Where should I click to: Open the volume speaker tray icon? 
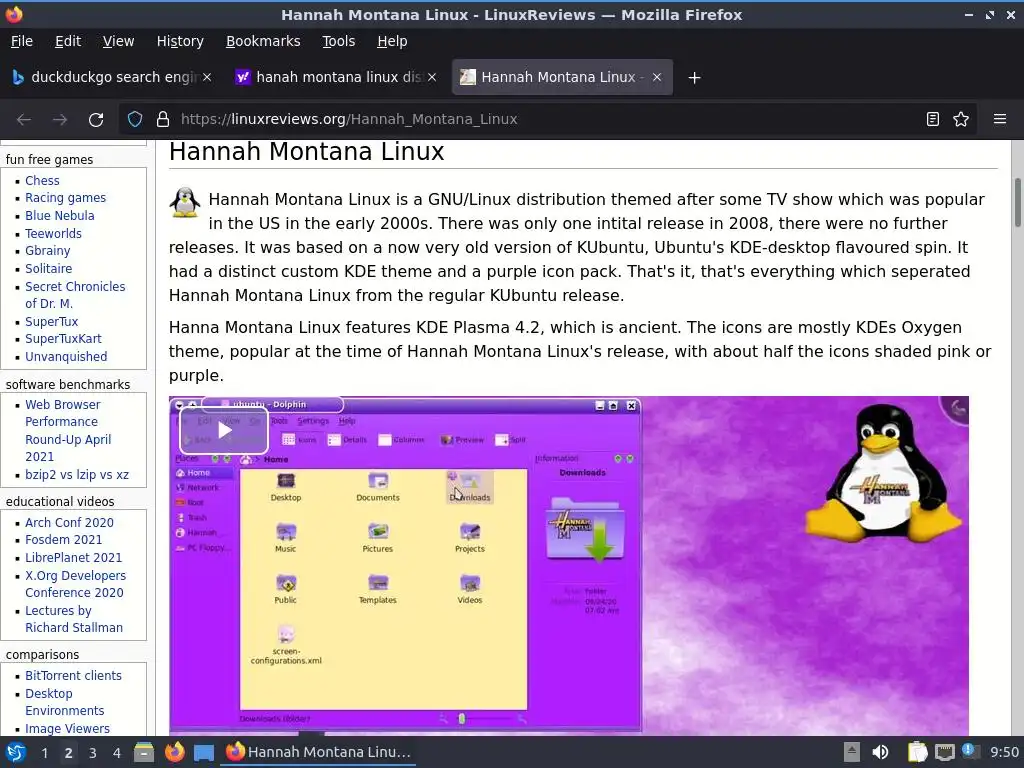tap(880, 752)
